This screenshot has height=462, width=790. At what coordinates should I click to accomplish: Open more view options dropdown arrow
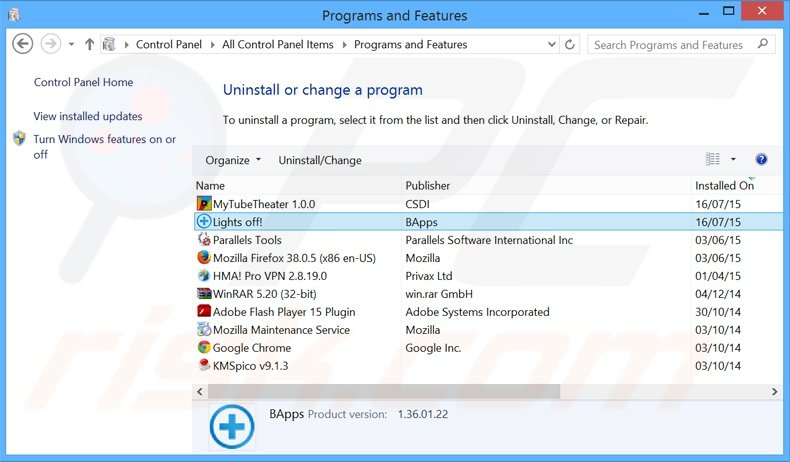pos(733,159)
